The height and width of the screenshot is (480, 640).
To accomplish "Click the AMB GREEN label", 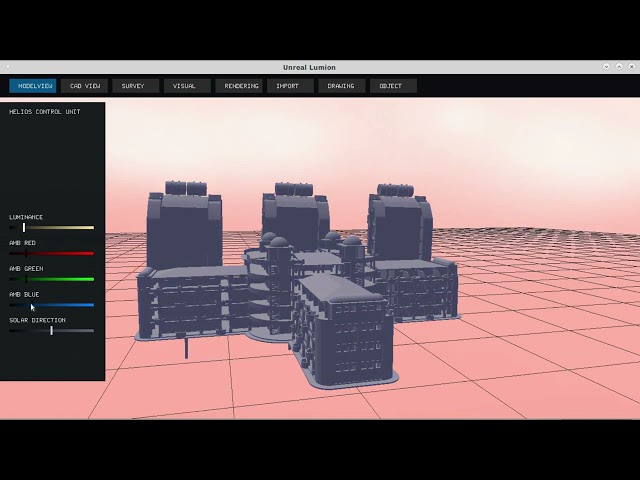I will [x=26, y=269].
